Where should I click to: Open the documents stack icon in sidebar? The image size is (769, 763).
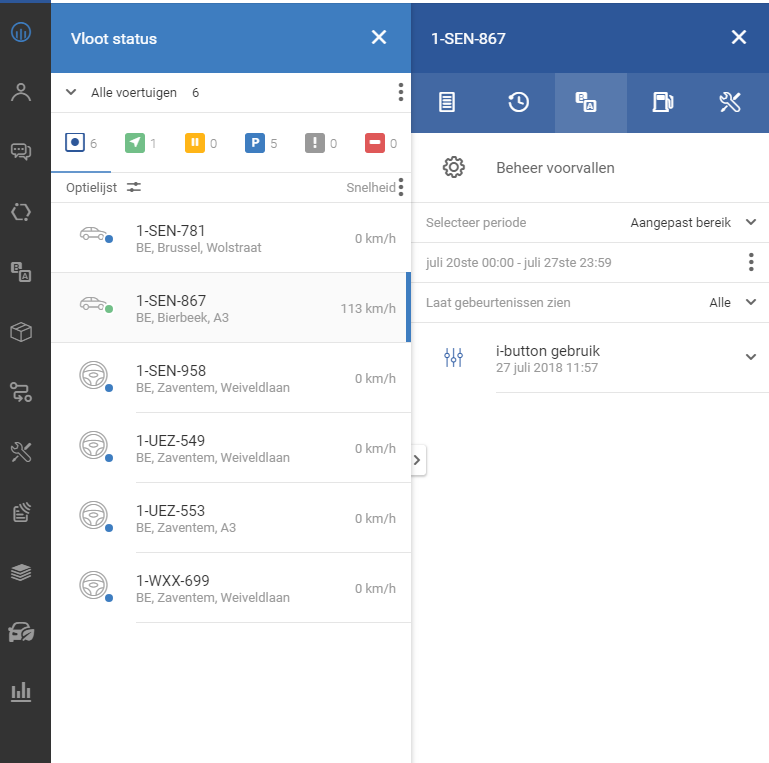click(21, 512)
